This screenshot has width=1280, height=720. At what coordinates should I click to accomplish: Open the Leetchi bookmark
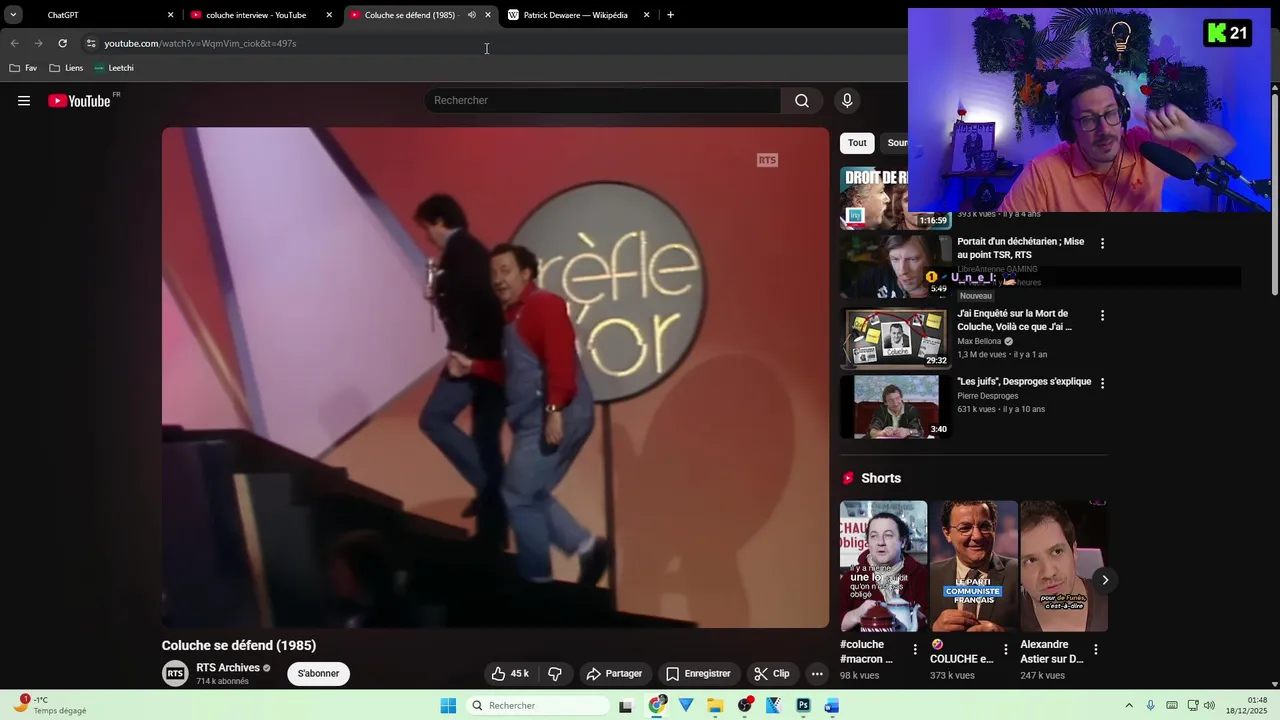click(114, 68)
